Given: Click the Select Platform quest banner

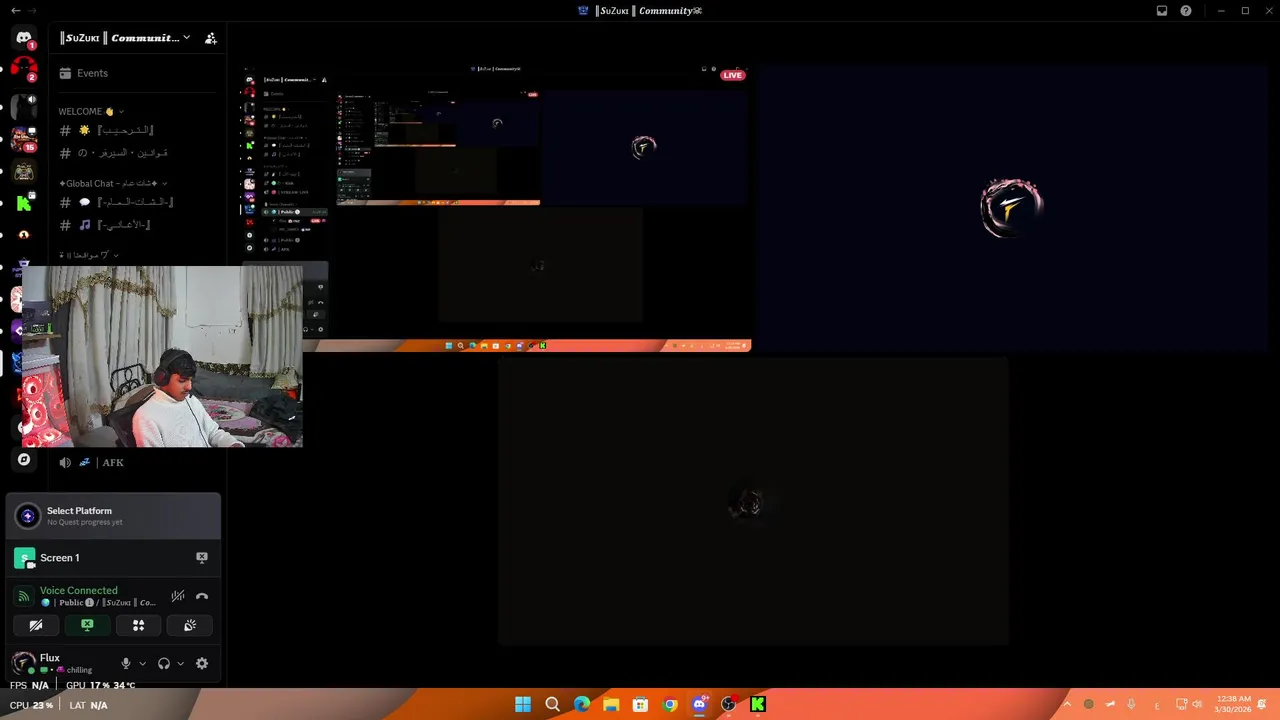Looking at the screenshot, I should 113,516.
